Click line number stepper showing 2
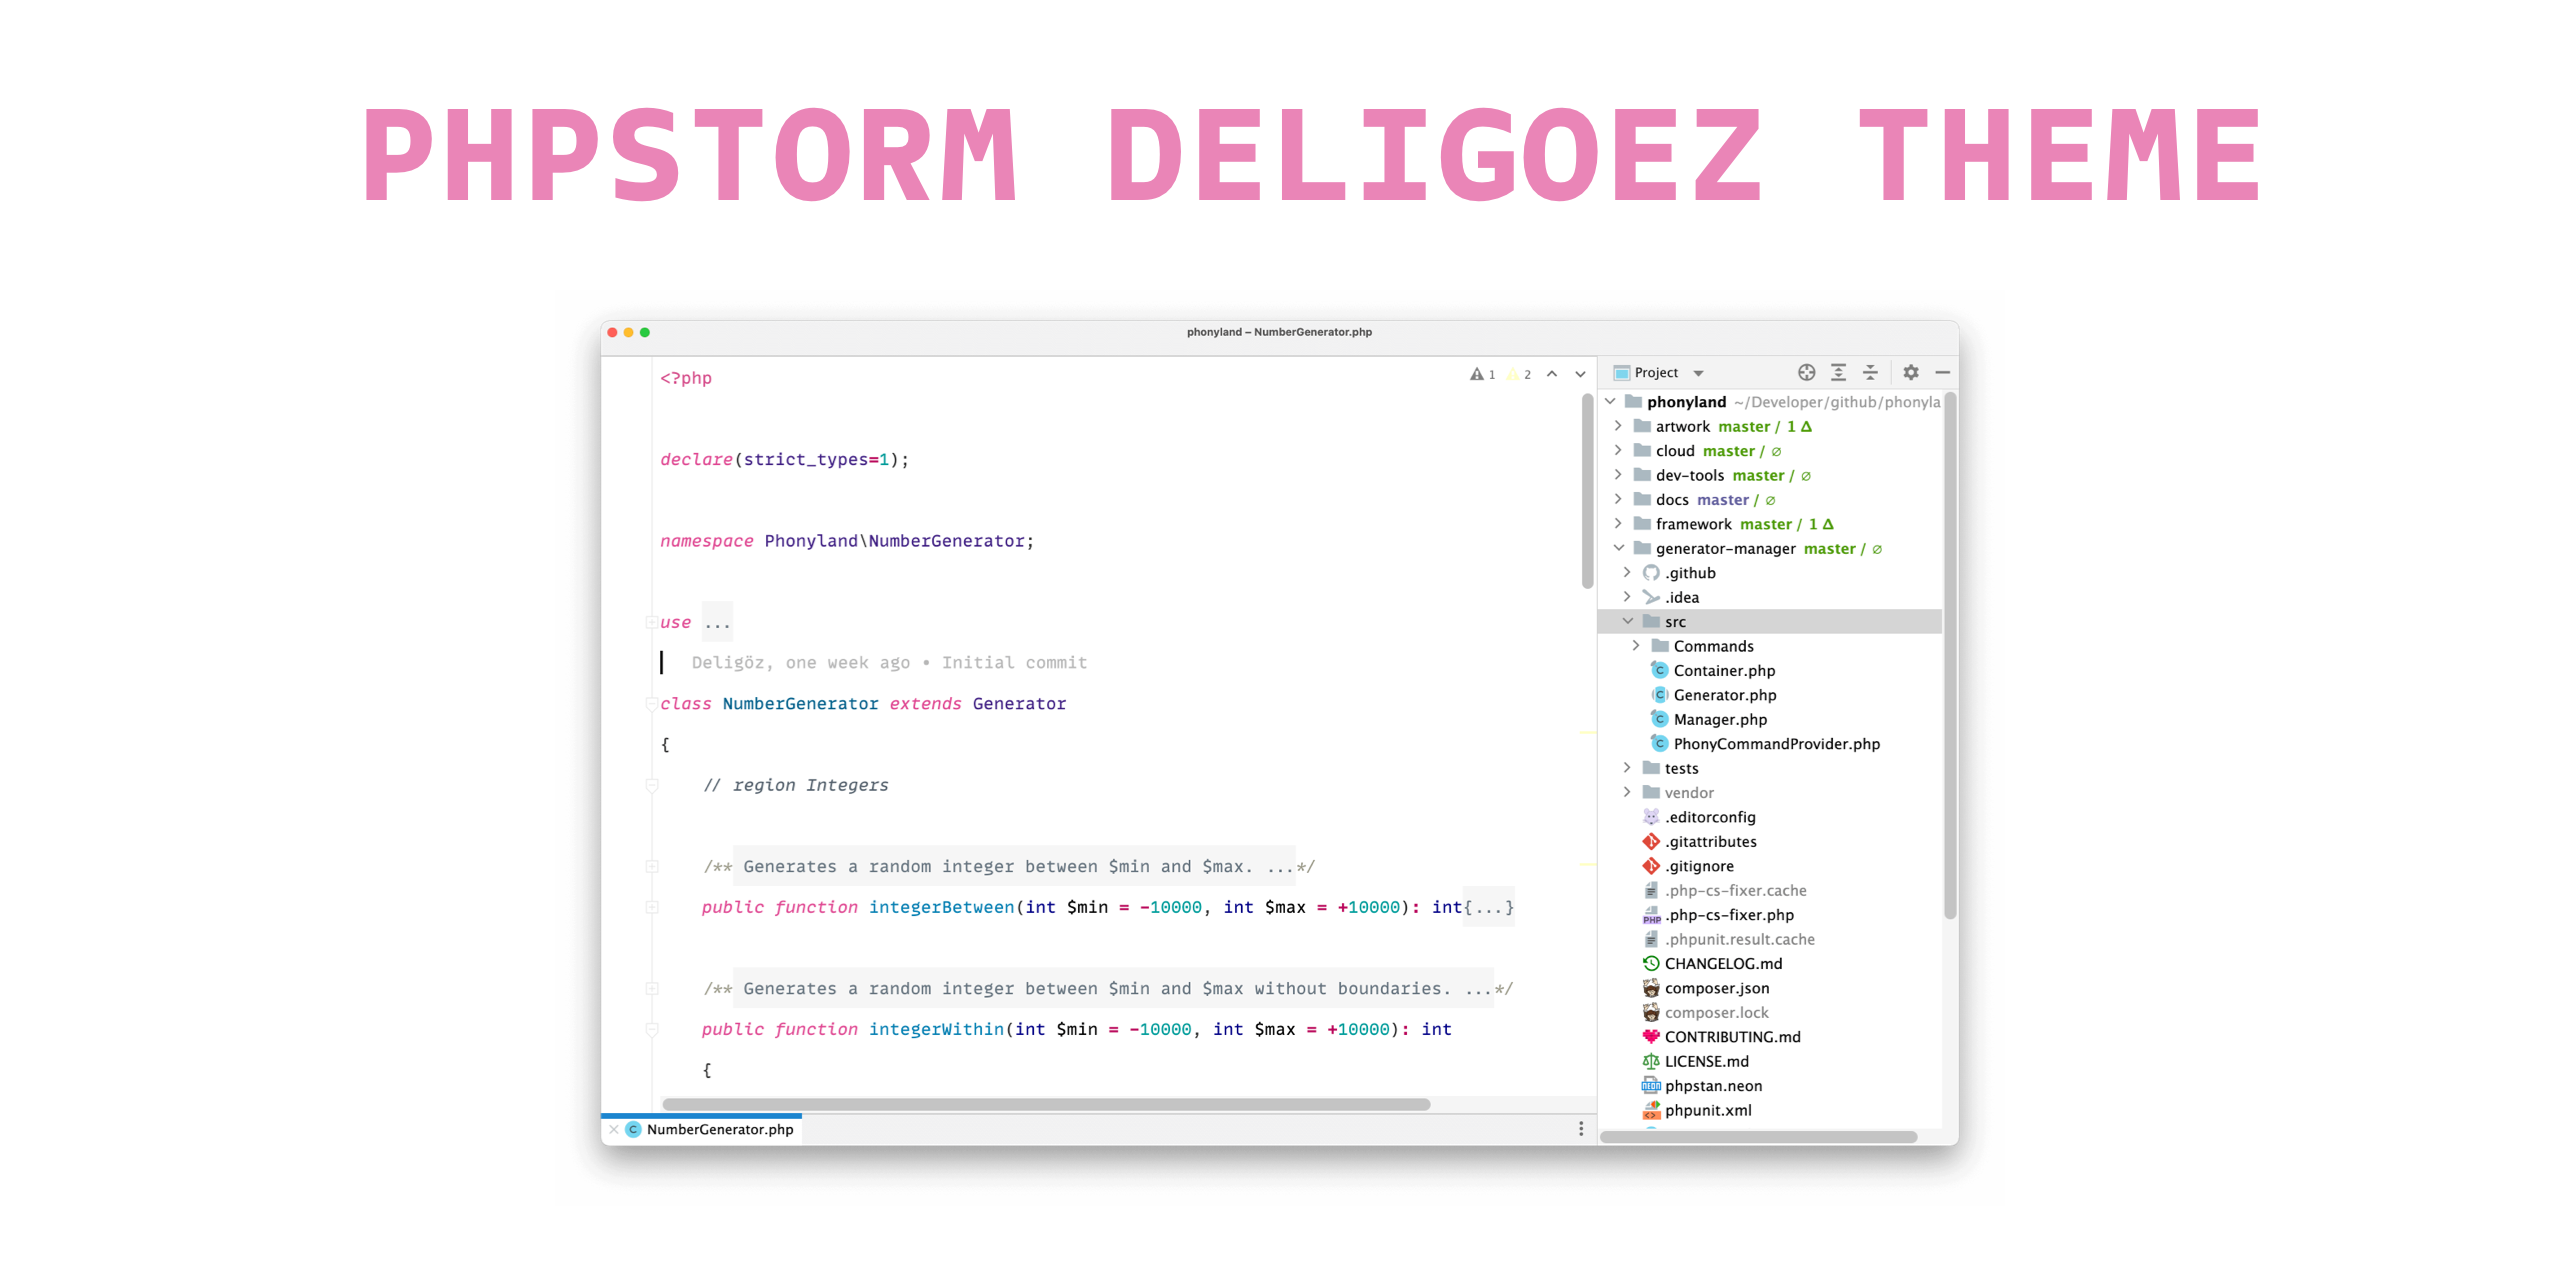The width and height of the screenshot is (2560, 1280). point(1528,372)
